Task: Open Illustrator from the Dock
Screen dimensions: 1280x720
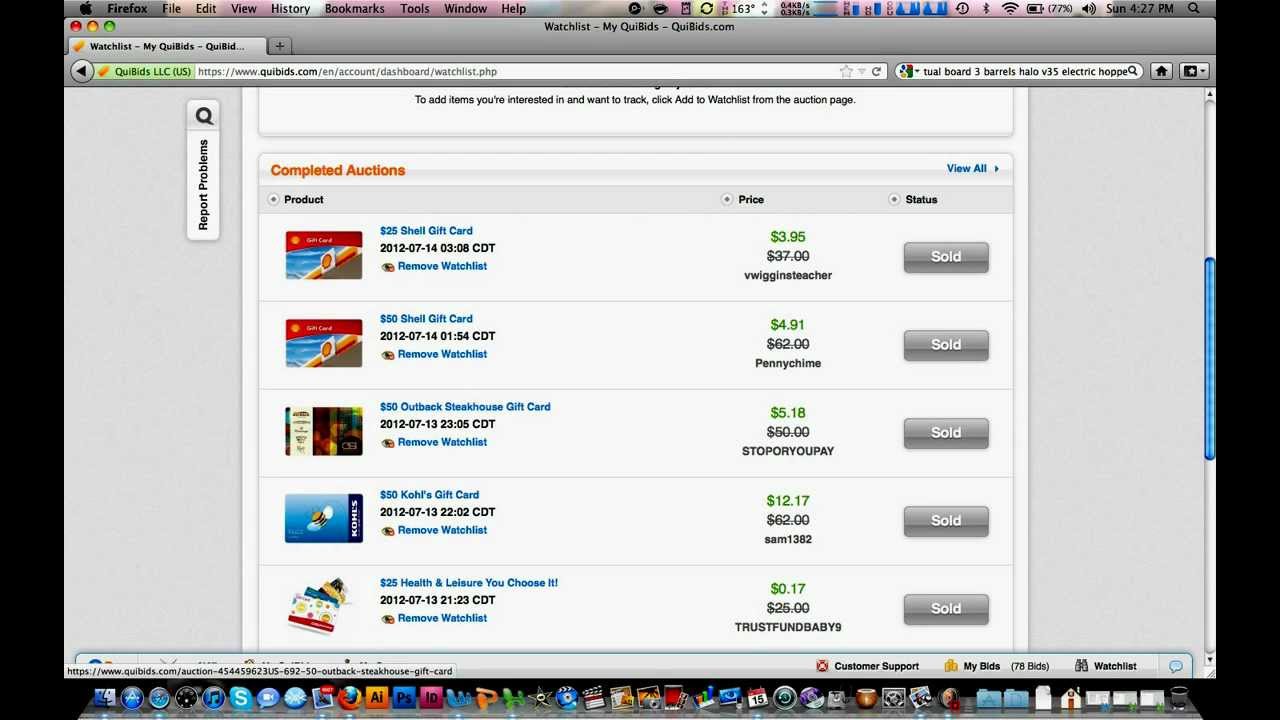Action: [x=377, y=698]
